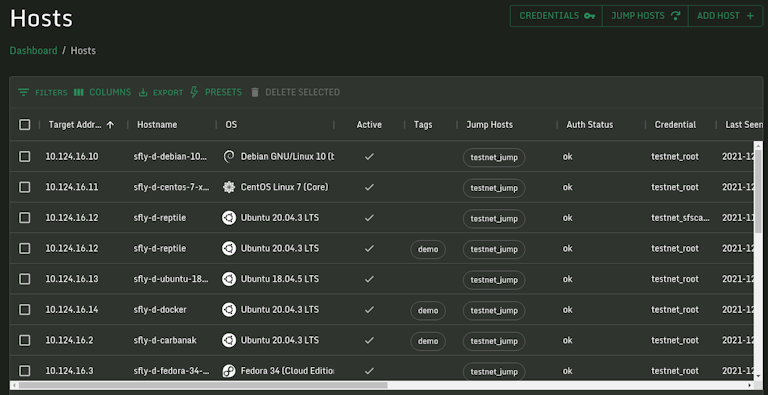Image resolution: width=768 pixels, height=395 pixels.
Task: Sort by Tags column header
Action: [423, 124]
